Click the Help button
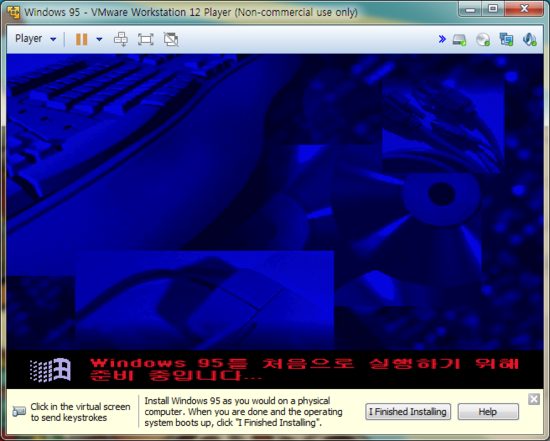 tap(488, 412)
